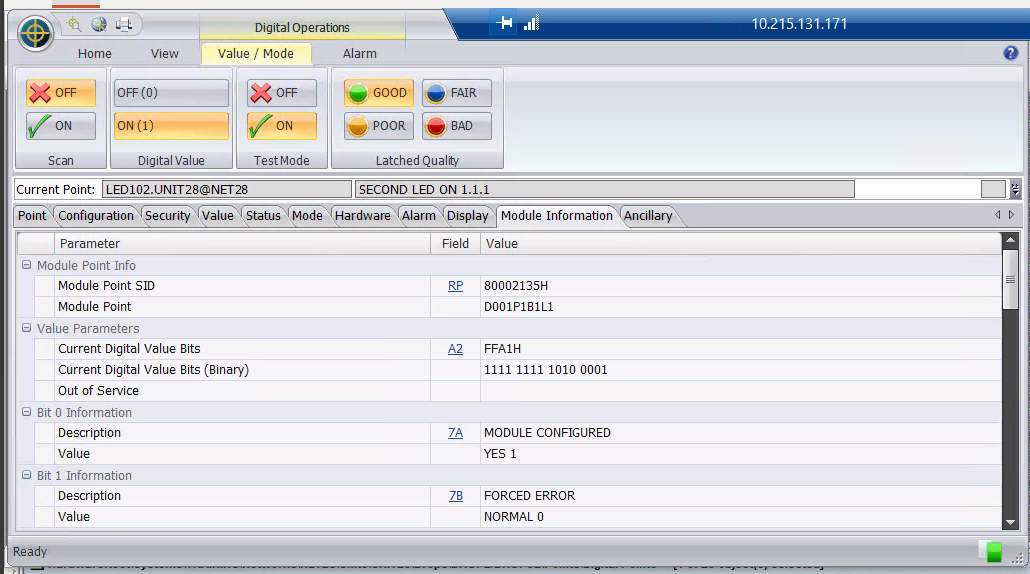Click the printer icon in quick access toolbar
Image resolution: width=1030 pixels, height=574 pixels.
pos(123,24)
